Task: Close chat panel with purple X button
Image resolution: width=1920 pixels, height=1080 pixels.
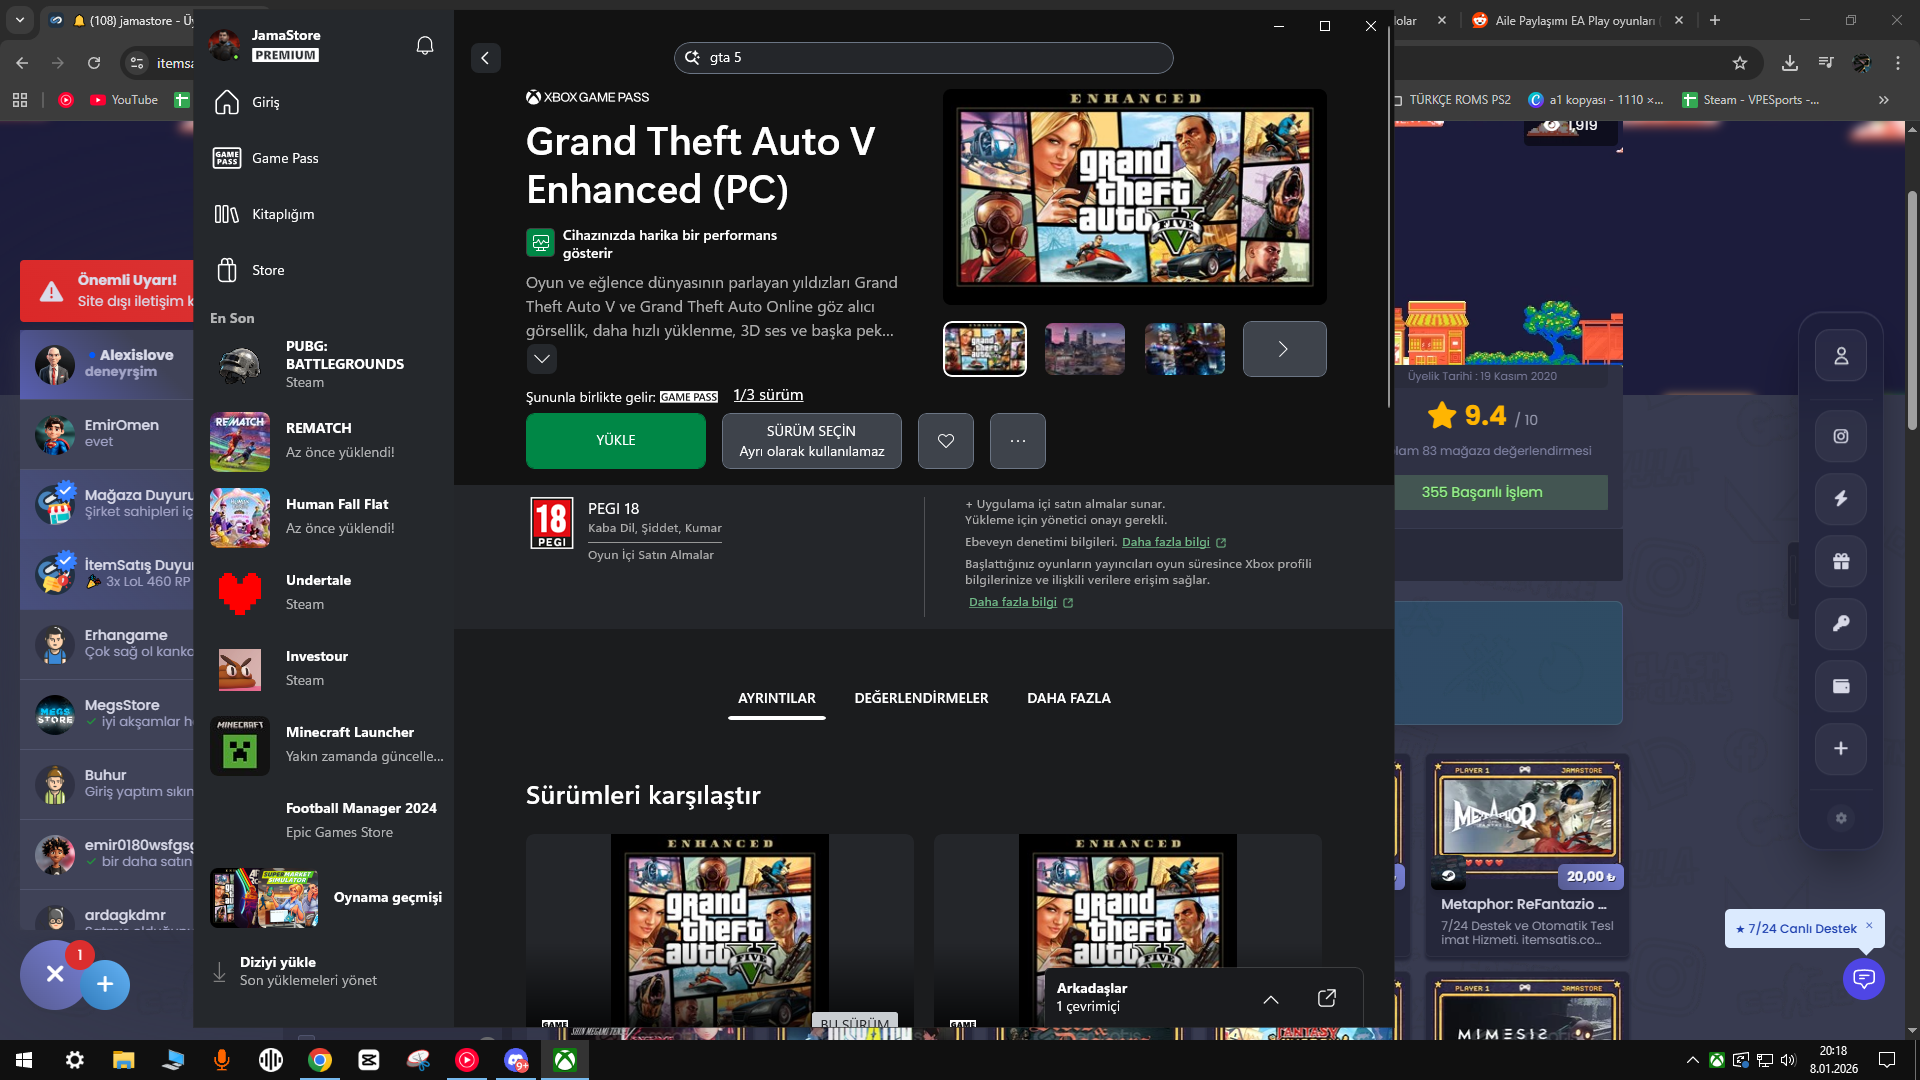Action: 55,975
